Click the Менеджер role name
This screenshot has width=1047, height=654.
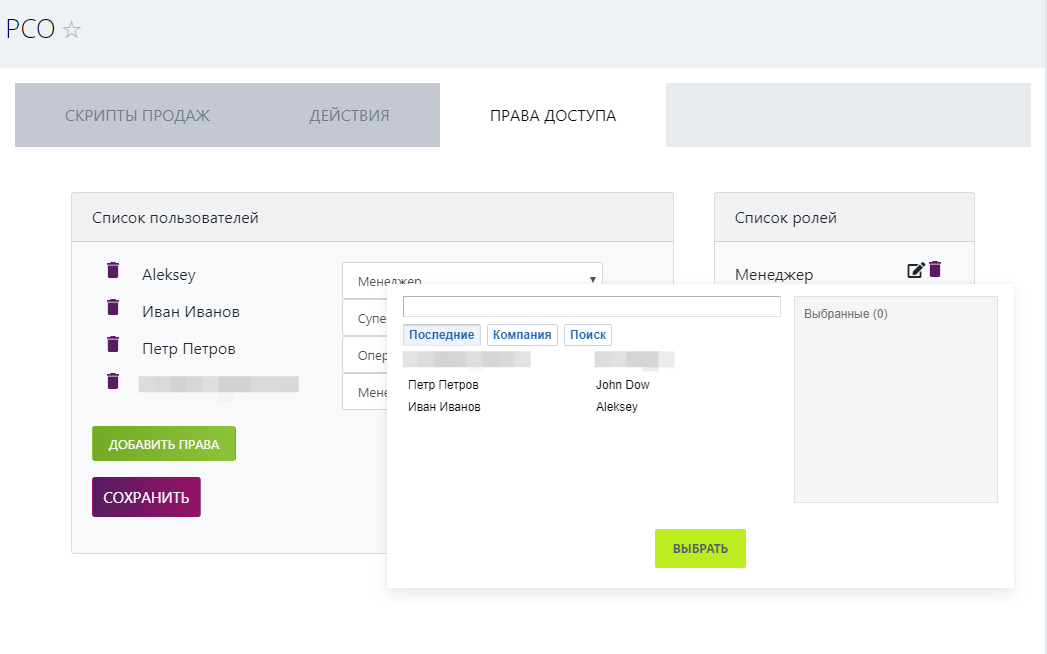(774, 275)
